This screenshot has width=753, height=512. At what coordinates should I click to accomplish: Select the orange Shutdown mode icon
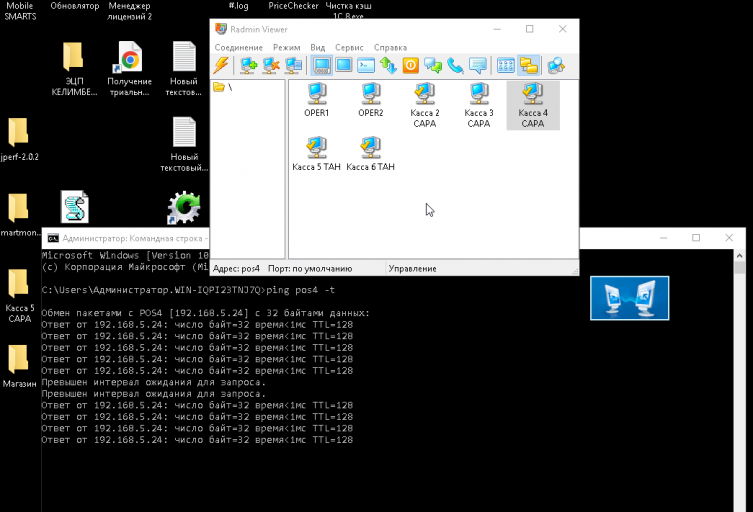[411, 65]
